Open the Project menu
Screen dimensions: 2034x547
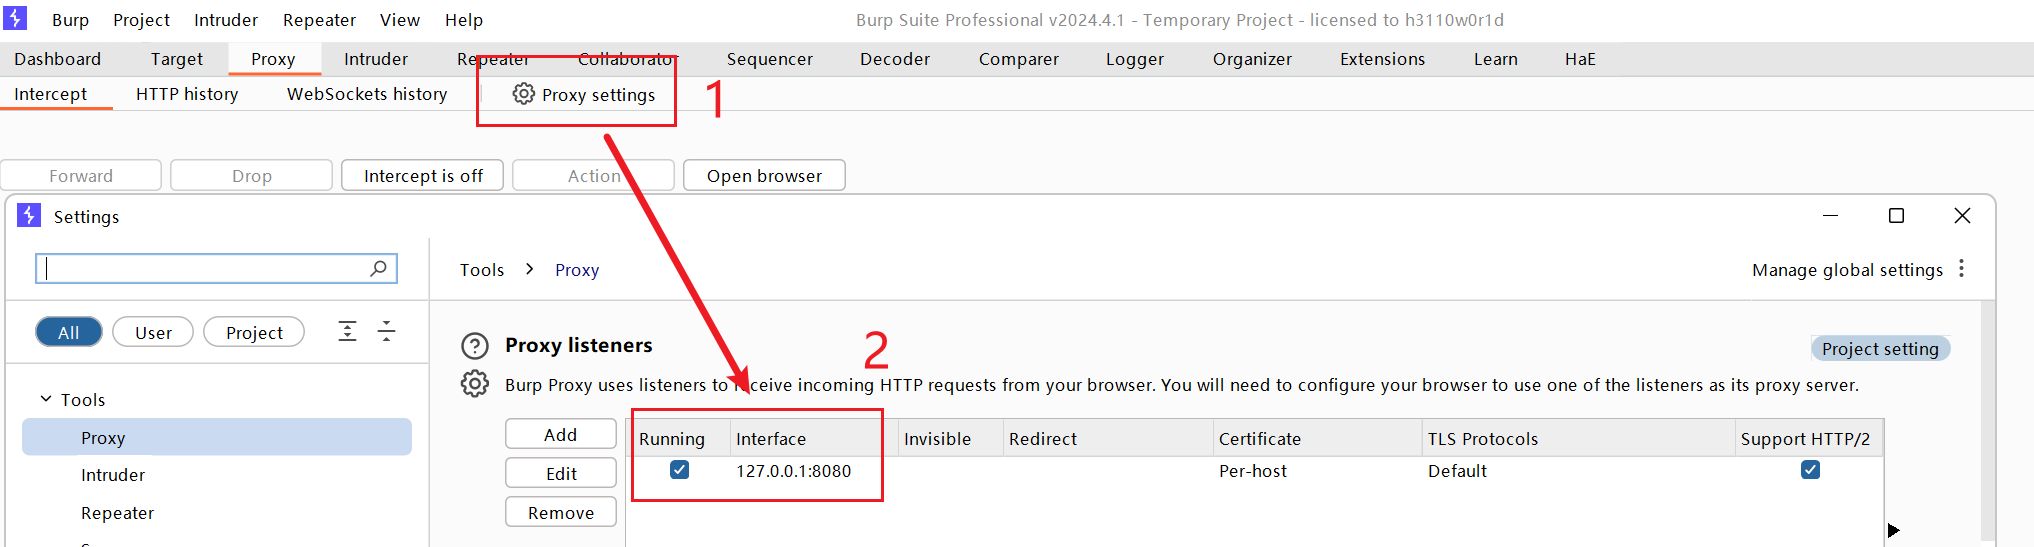coord(141,20)
